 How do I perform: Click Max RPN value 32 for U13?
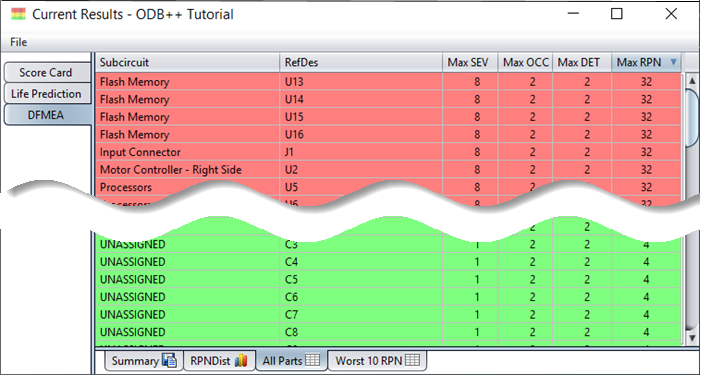click(x=646, y=82)
